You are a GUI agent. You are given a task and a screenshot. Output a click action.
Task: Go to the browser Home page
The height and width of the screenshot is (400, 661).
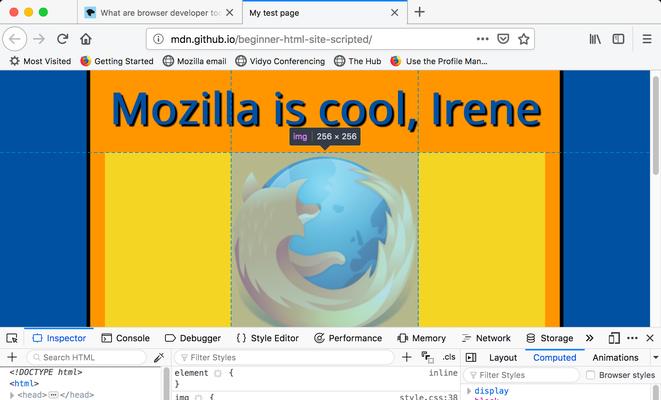(86, 39)
